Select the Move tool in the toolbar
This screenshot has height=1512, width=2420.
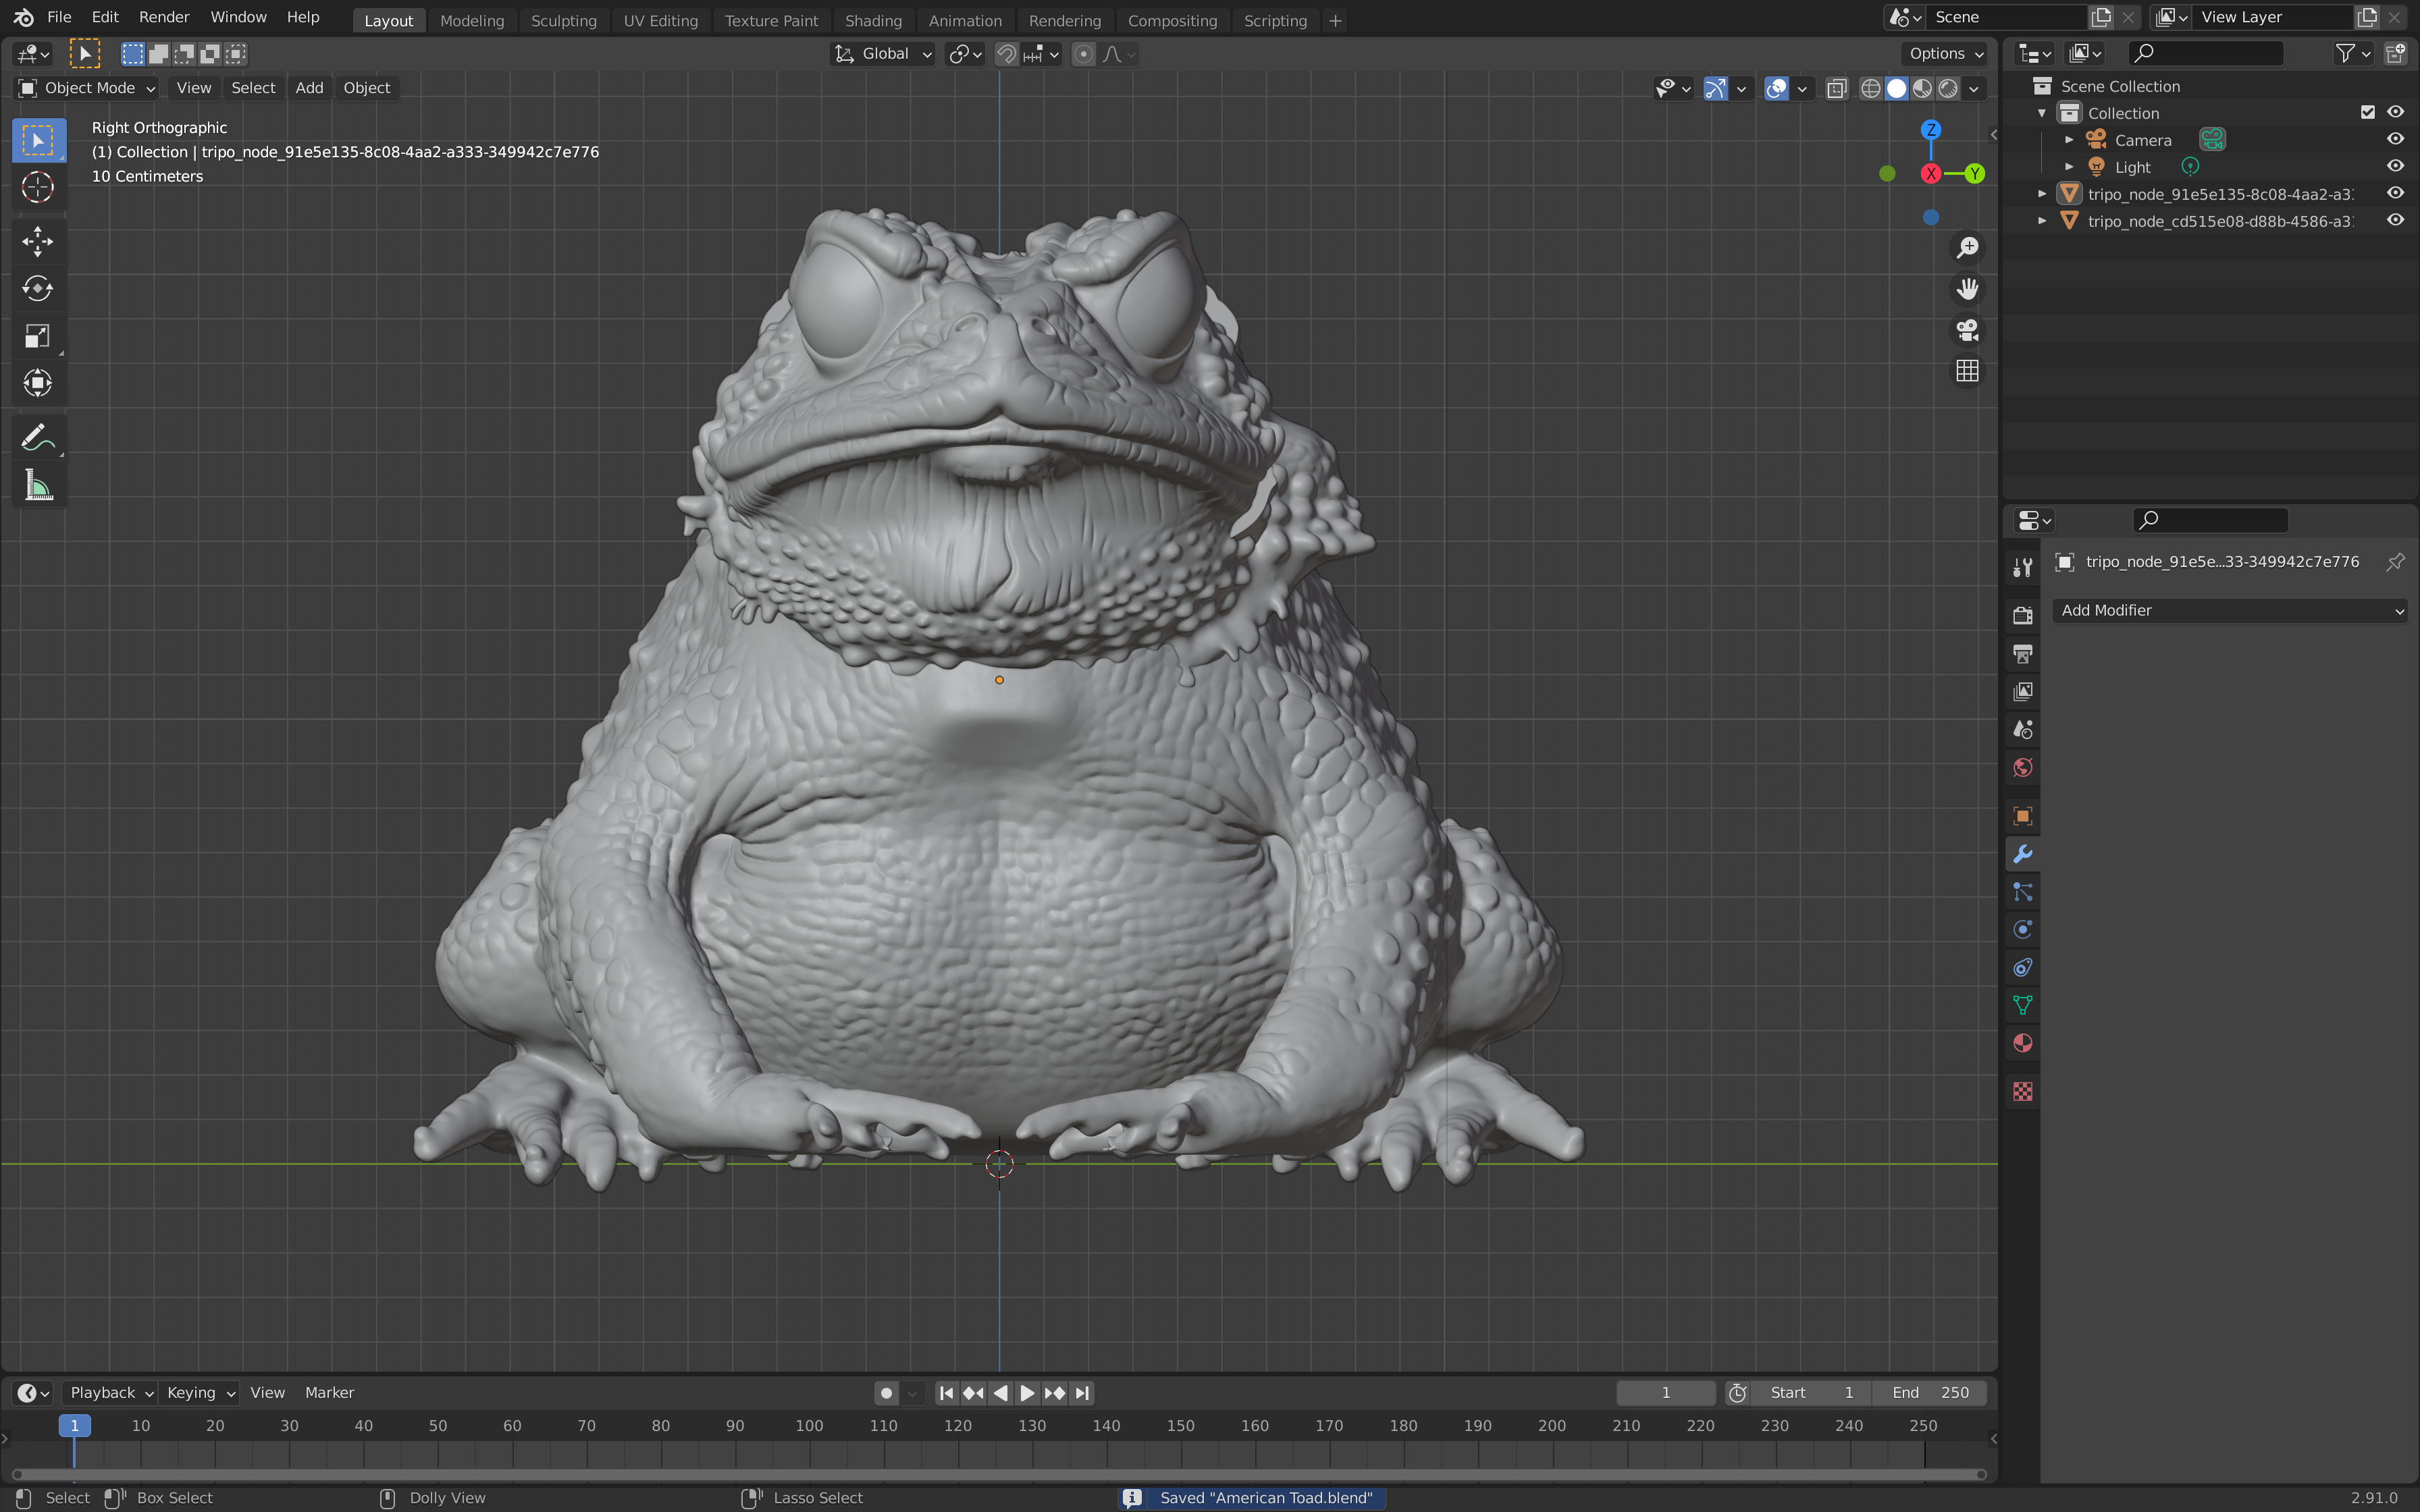pos(37,241)
